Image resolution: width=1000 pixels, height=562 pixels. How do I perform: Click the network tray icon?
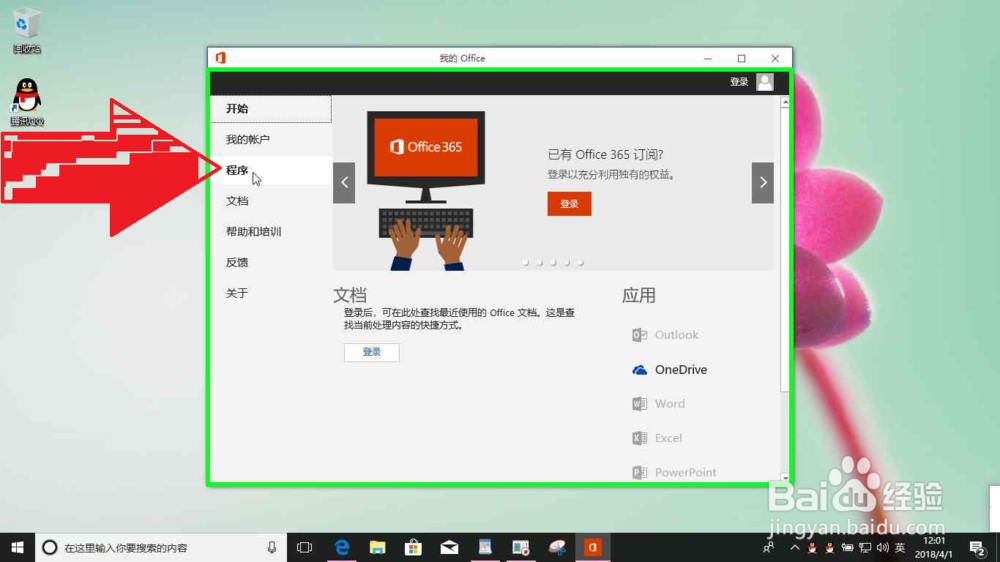865,547
